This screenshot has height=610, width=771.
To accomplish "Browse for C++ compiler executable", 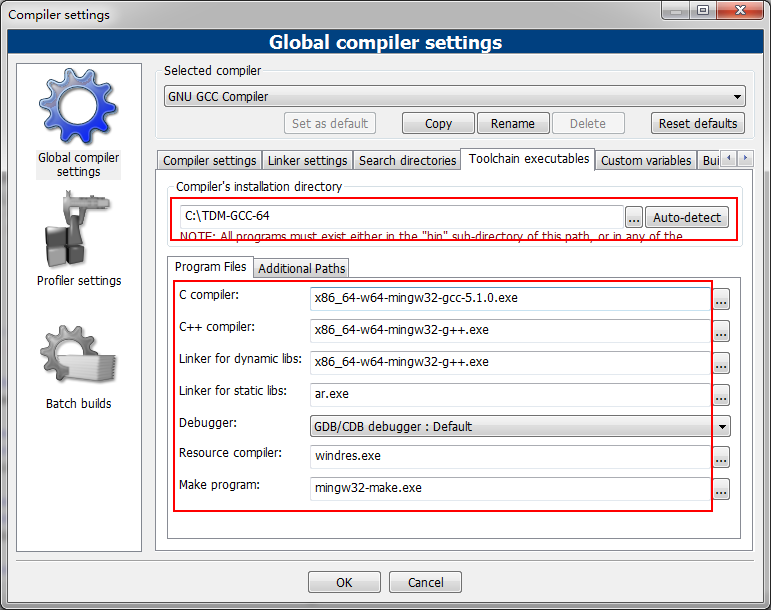I will point(721,331).
